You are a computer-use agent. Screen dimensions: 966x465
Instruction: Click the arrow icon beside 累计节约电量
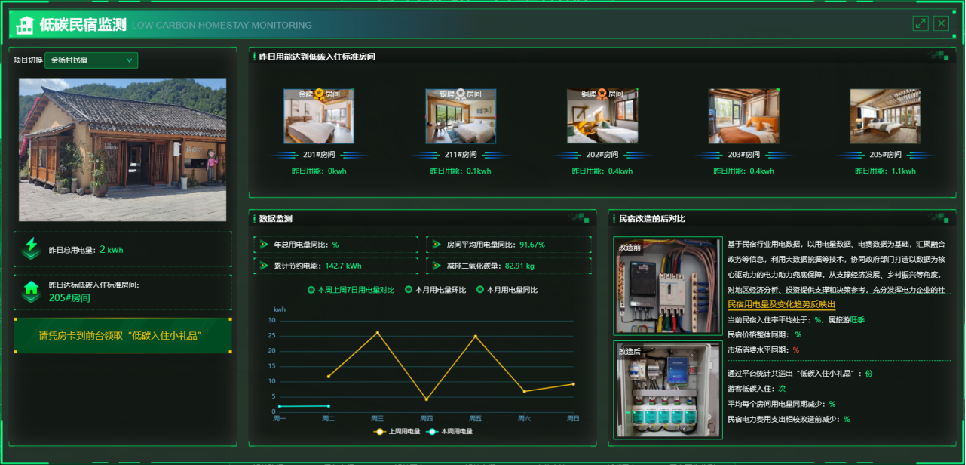[x=264, y=266]
